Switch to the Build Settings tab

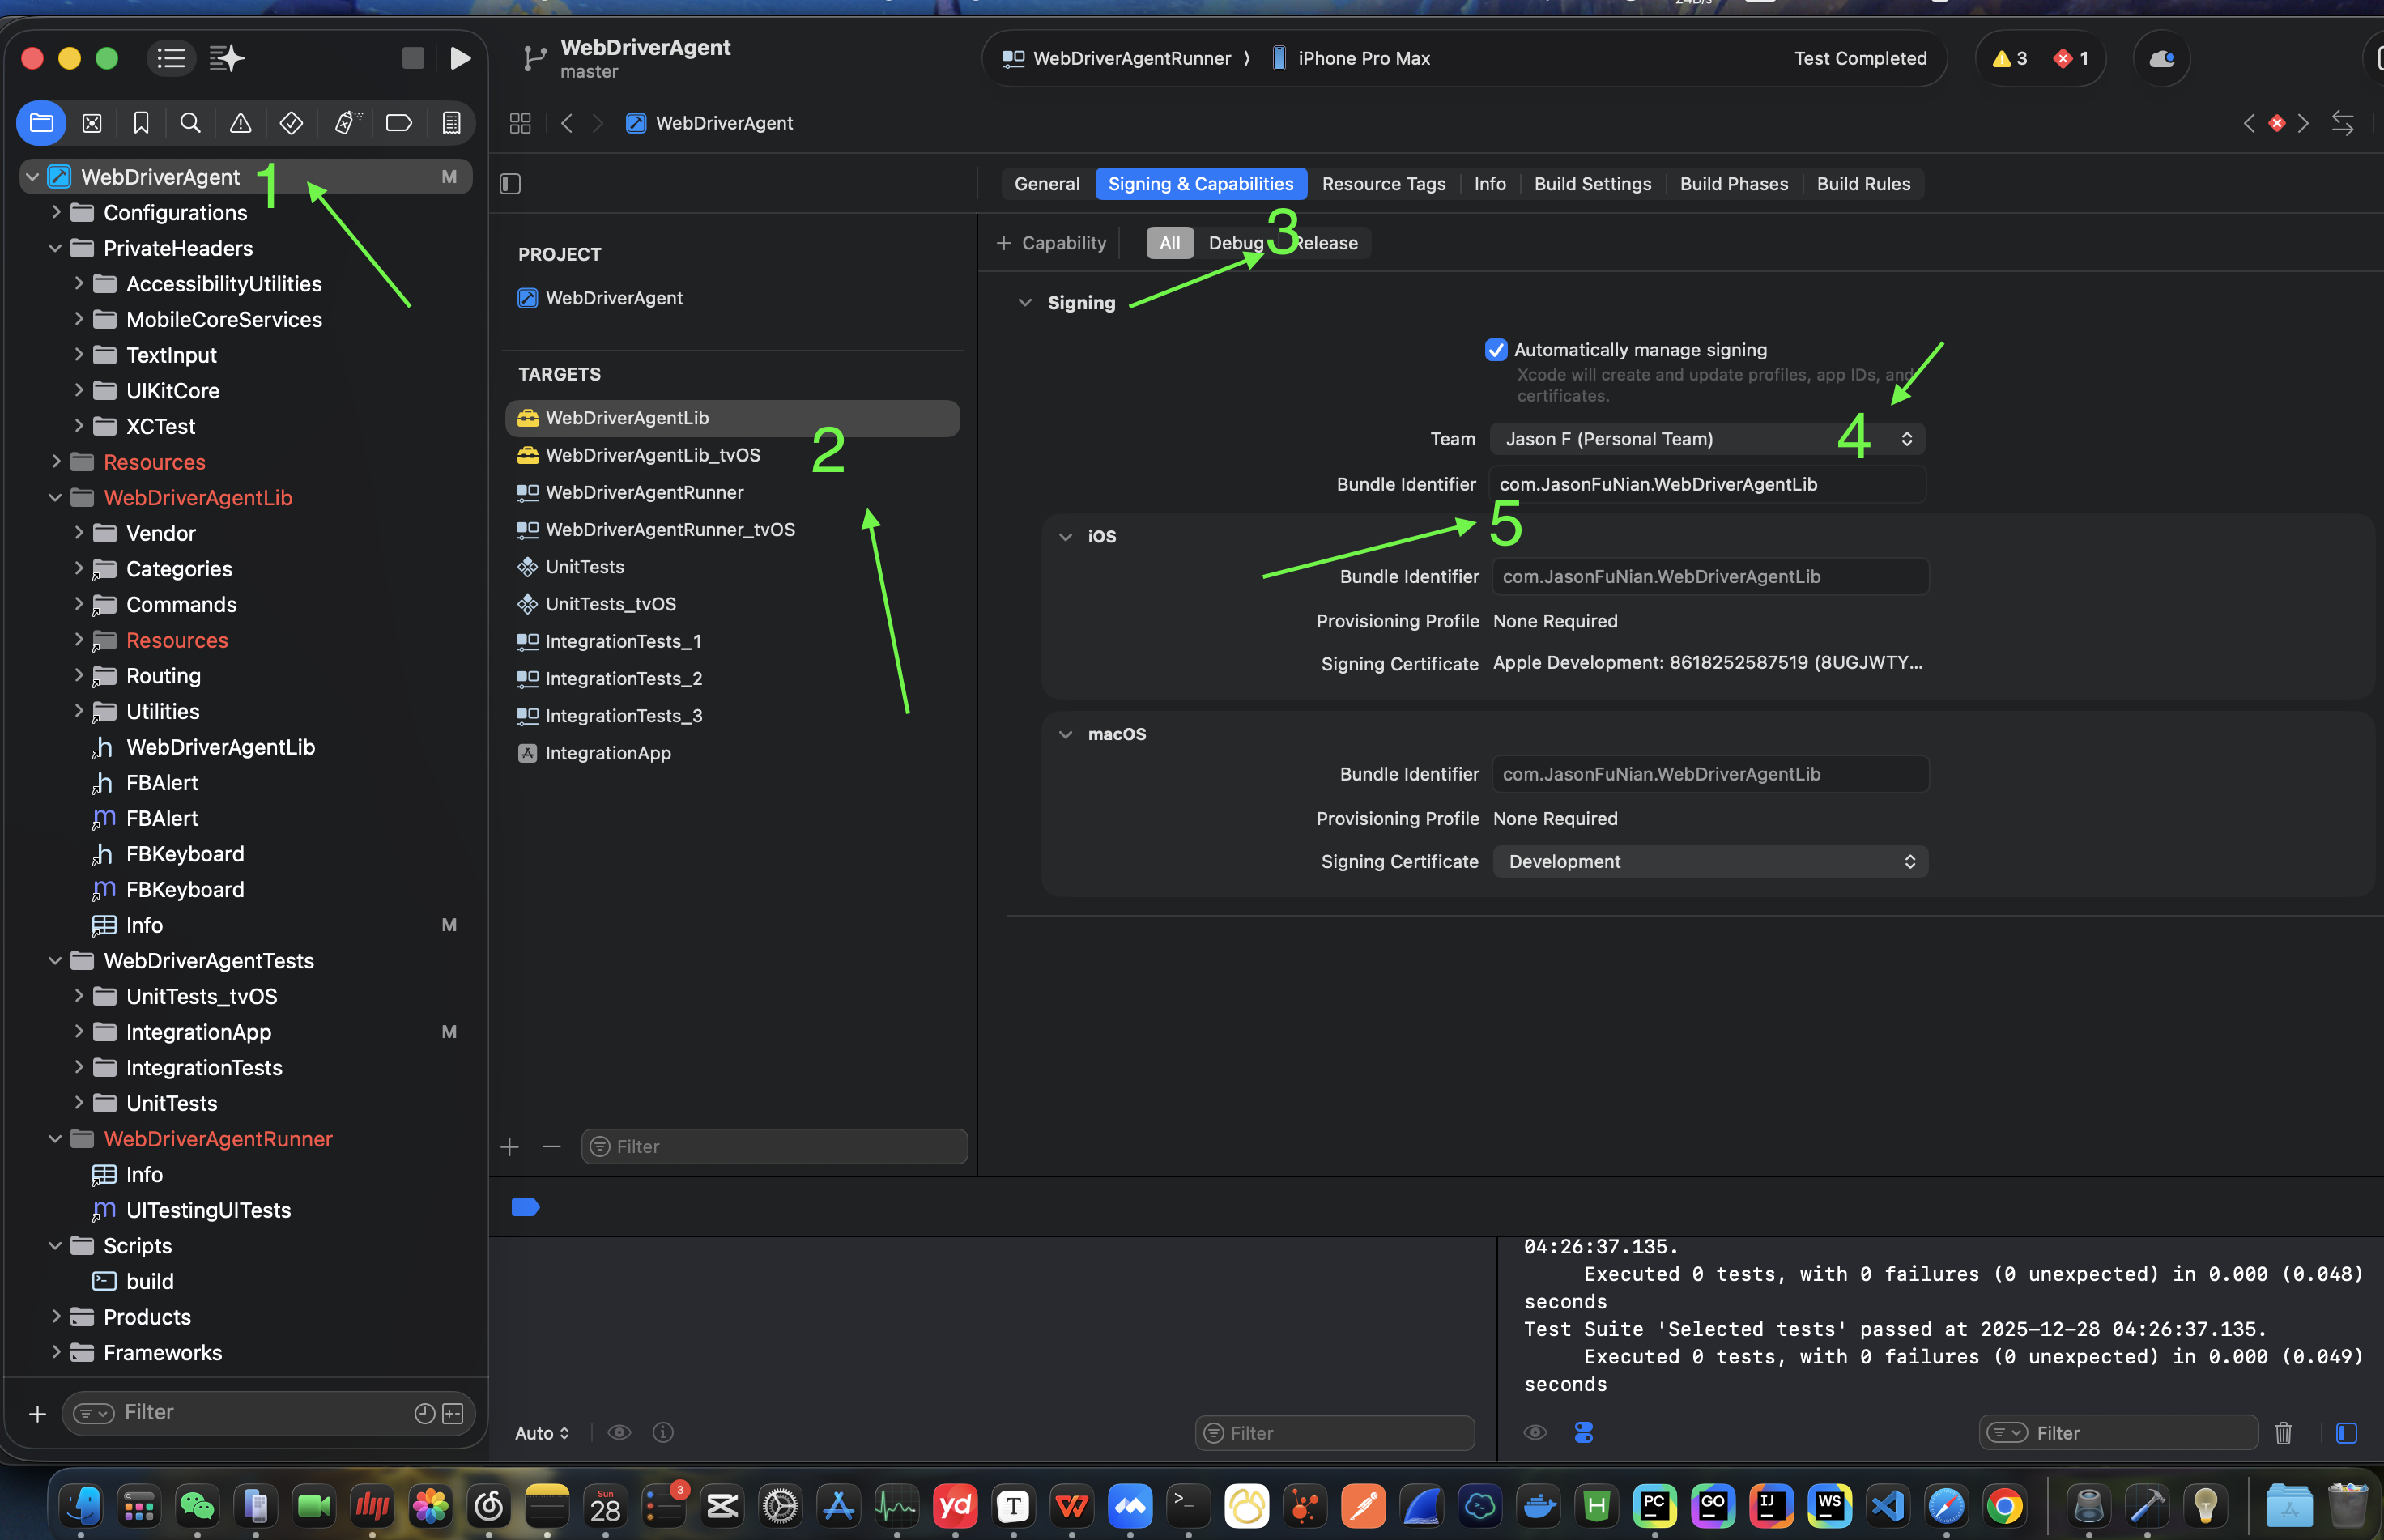[1592, 184]
